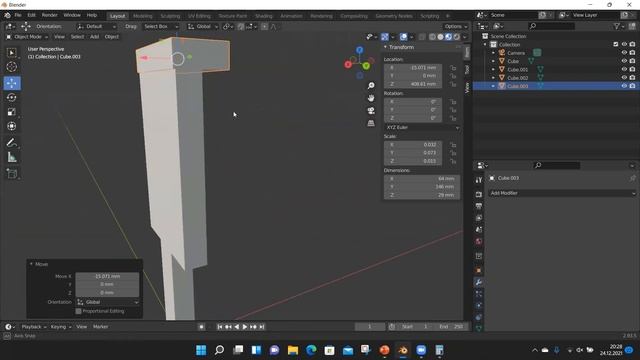Select the Select Box tool
Screen dimensions: 640x360
click(x=12, y=53)
